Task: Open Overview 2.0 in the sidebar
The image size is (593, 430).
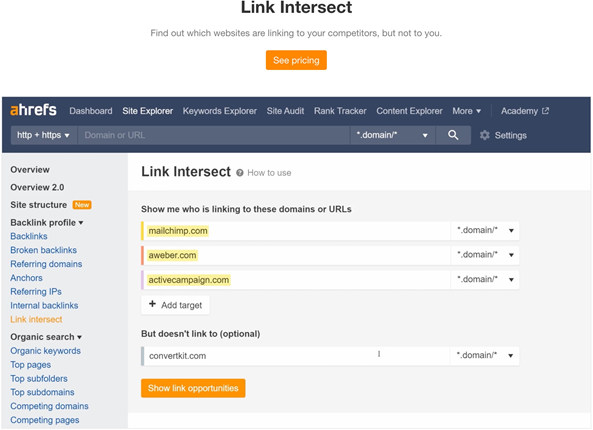Action: [x=37, y=187]
